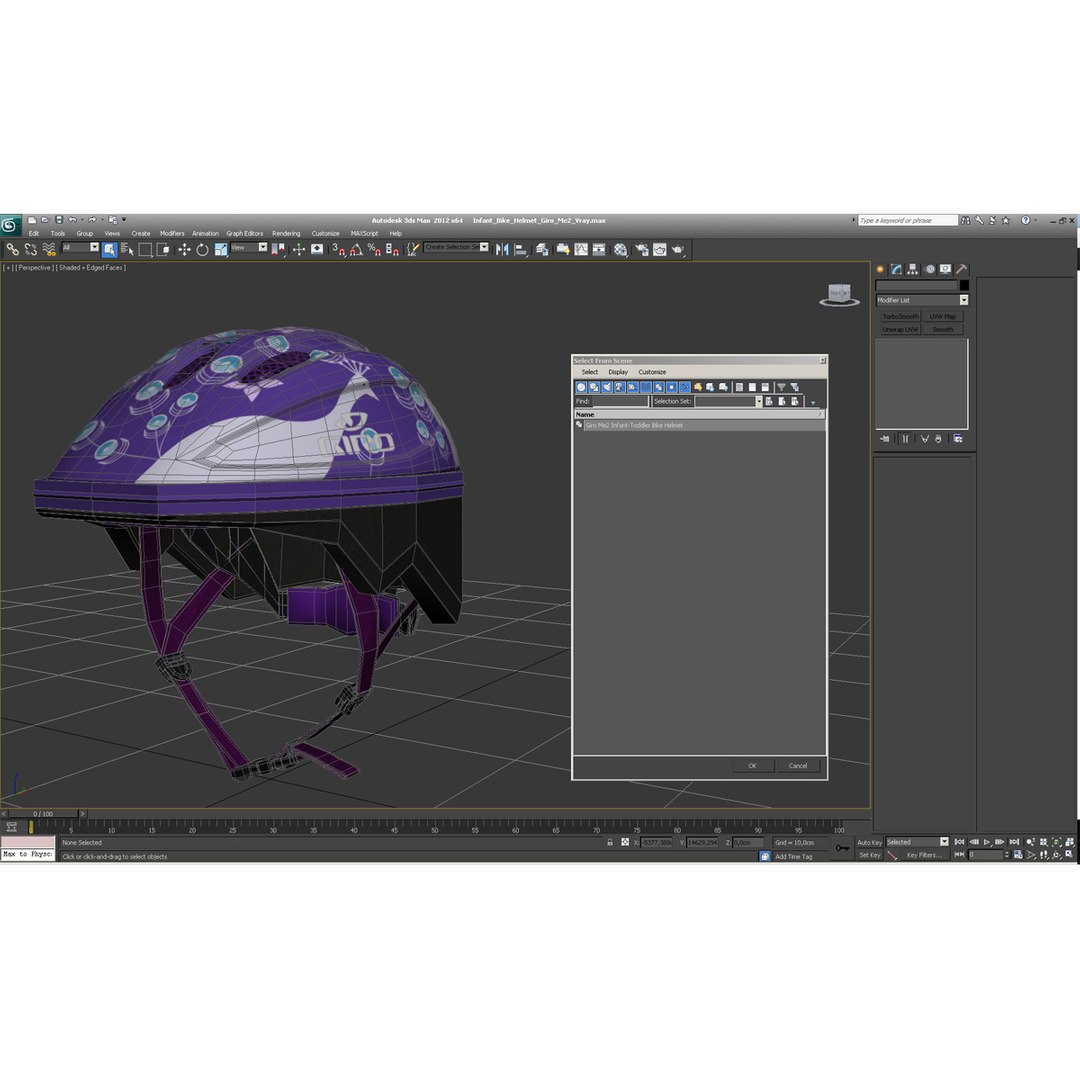Open the Utilities hammer panel tab
This screenshot has height=1080, width=1080.
click(x=962, y=269)
